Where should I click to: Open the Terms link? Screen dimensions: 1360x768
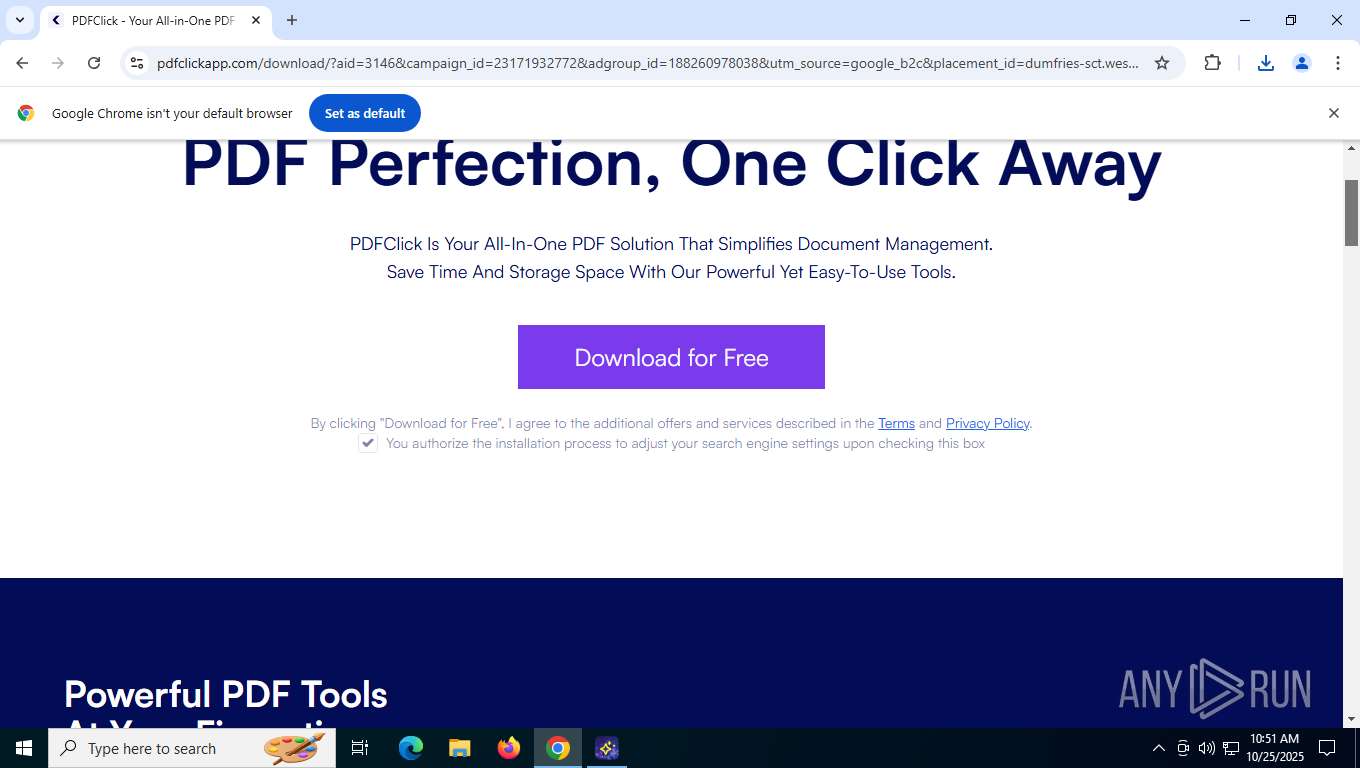896,423
